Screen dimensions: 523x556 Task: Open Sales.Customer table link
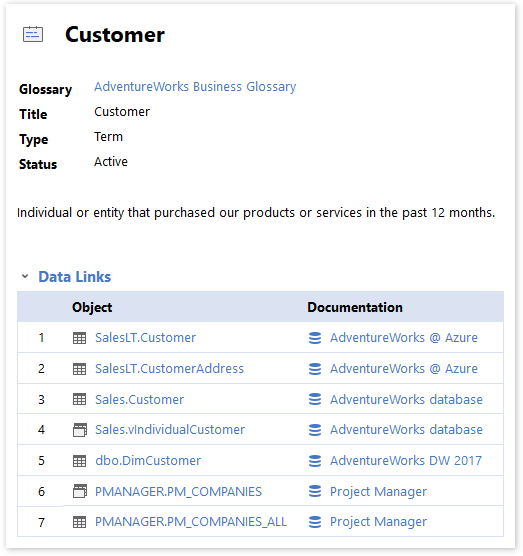139,400
